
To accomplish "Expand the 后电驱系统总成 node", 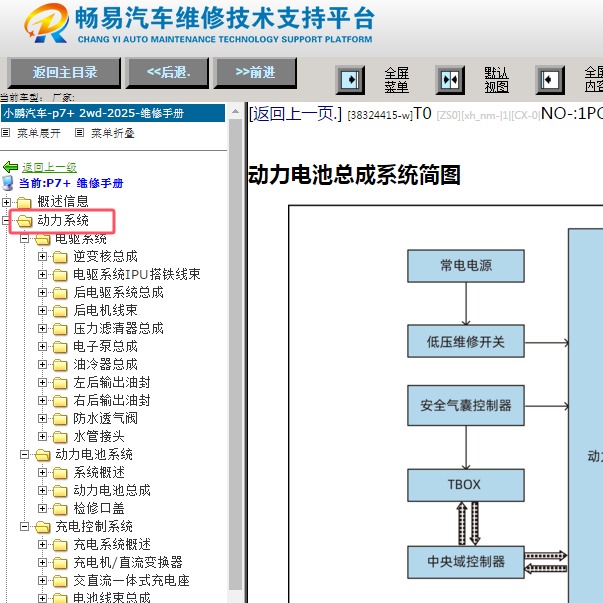I will [x=43, y=293].
